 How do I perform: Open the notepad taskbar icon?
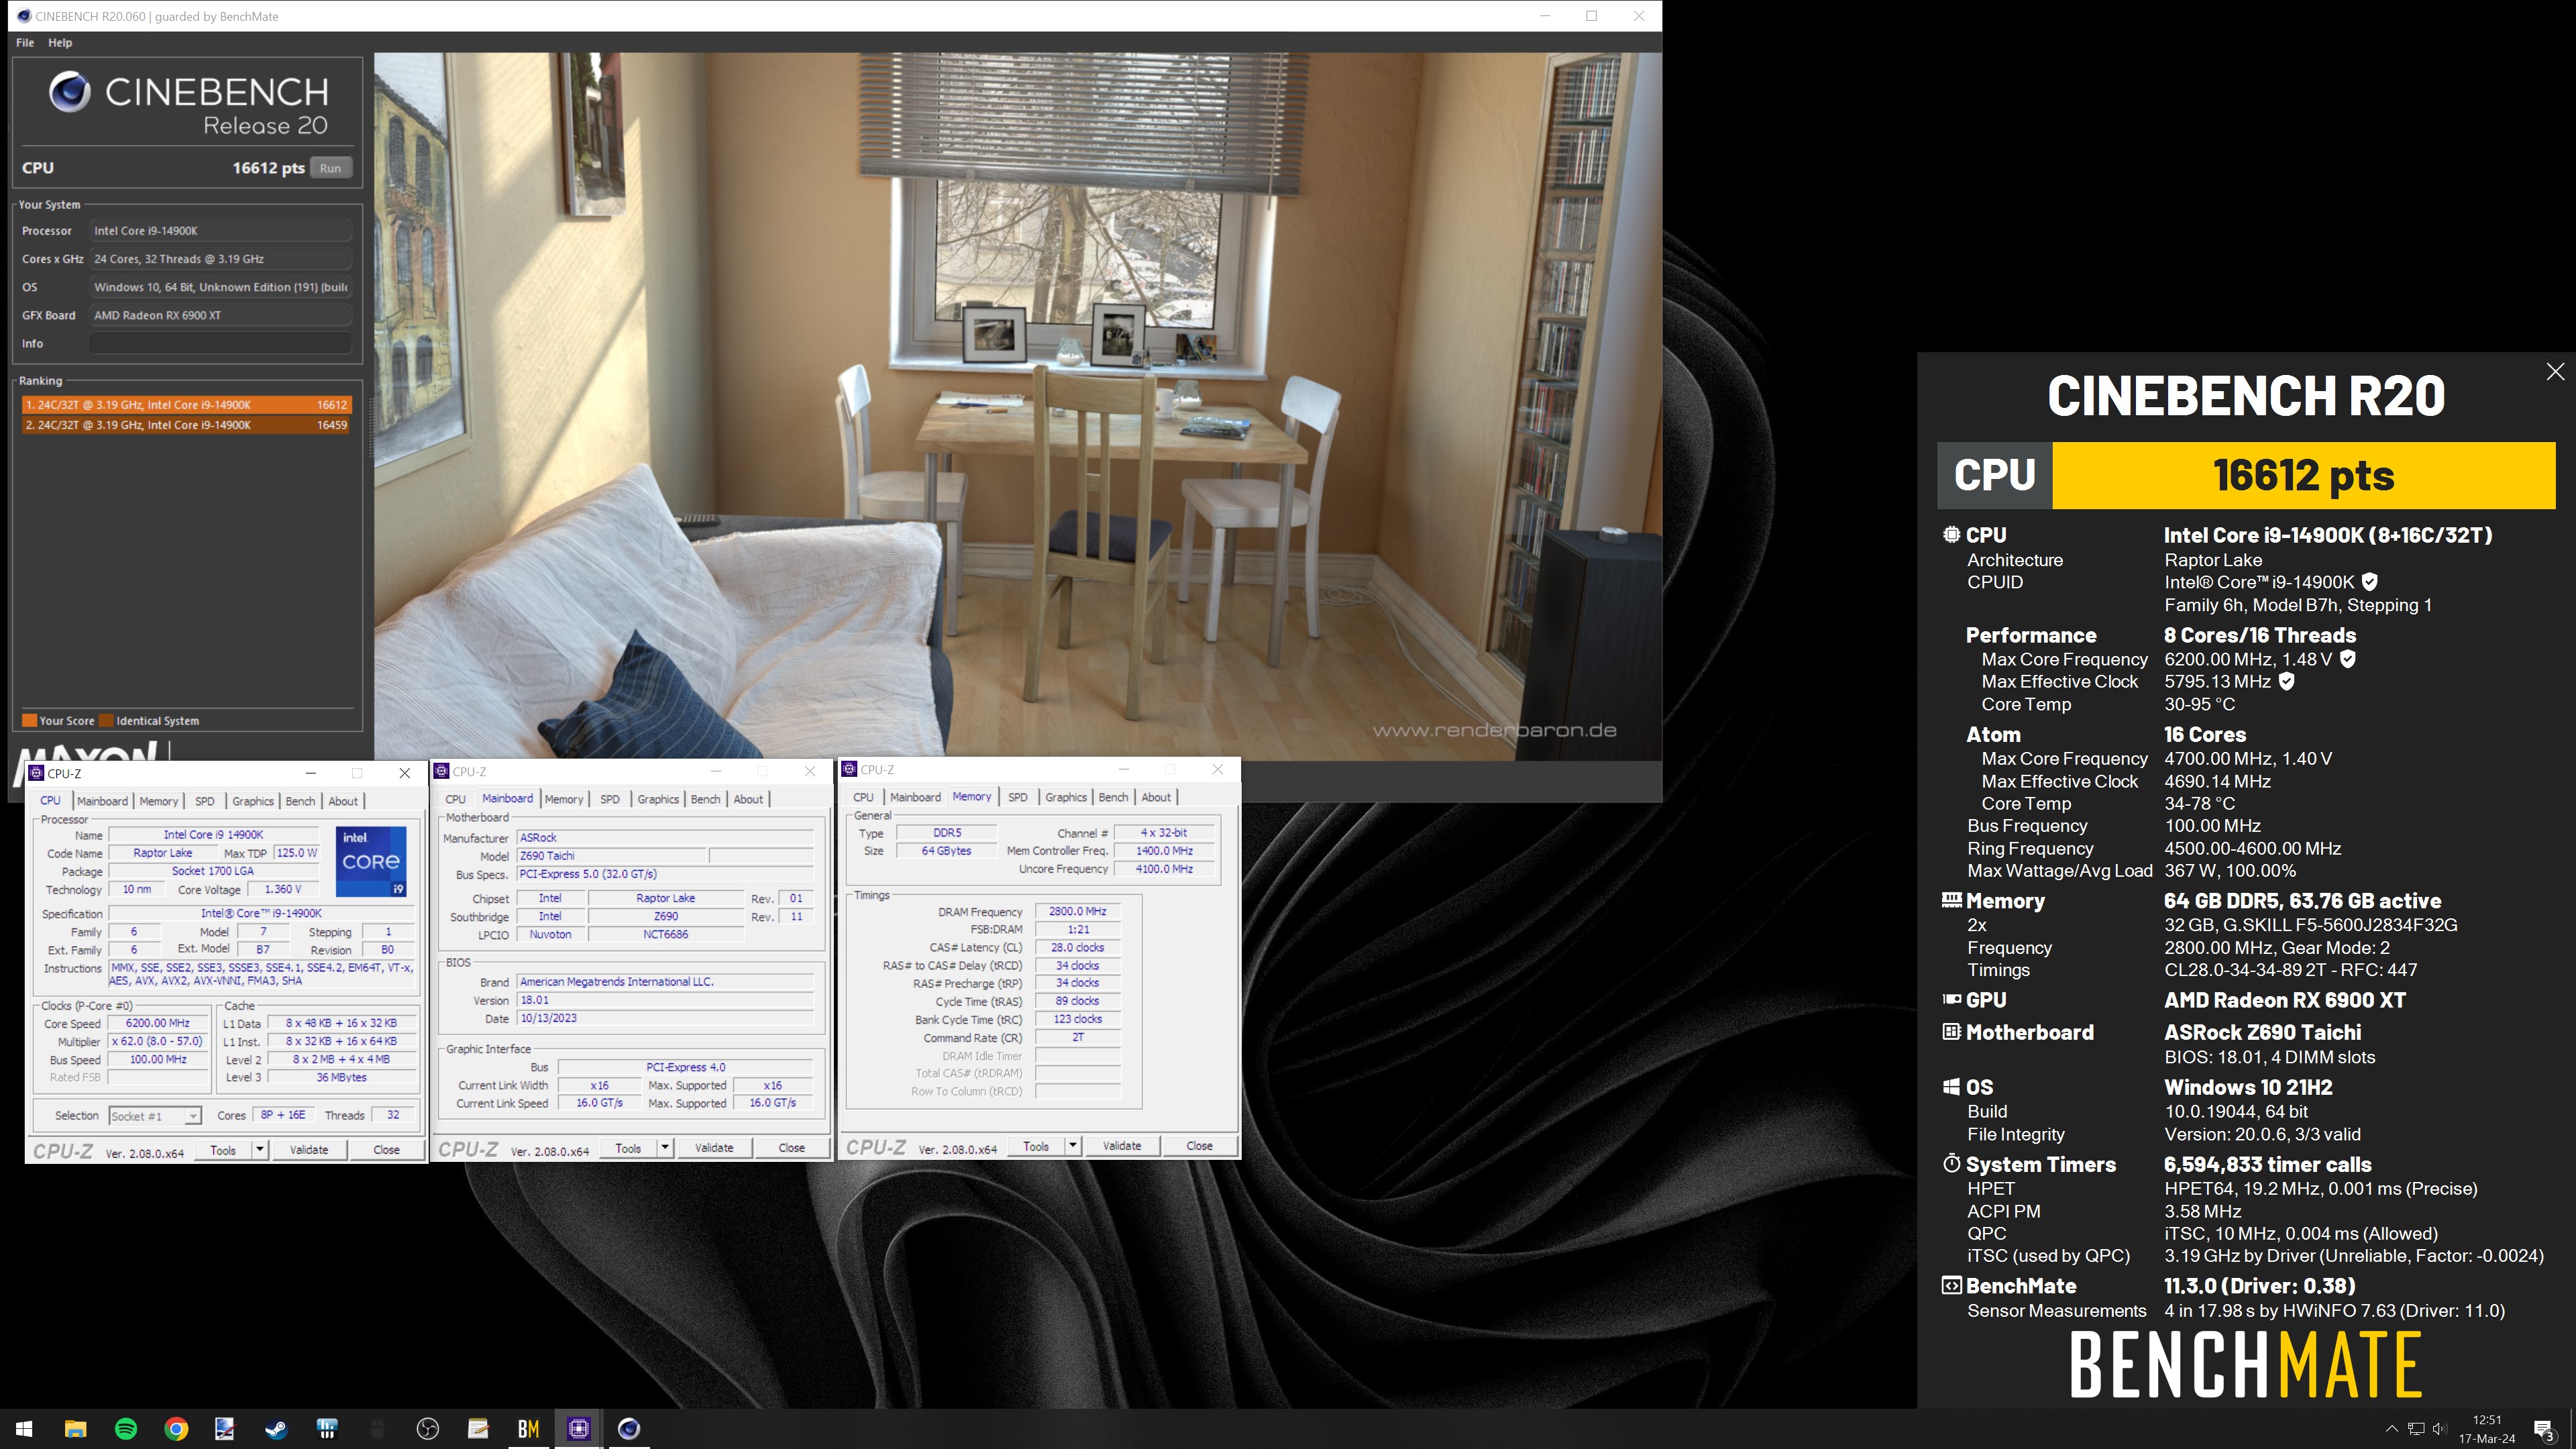[478, 1429]
